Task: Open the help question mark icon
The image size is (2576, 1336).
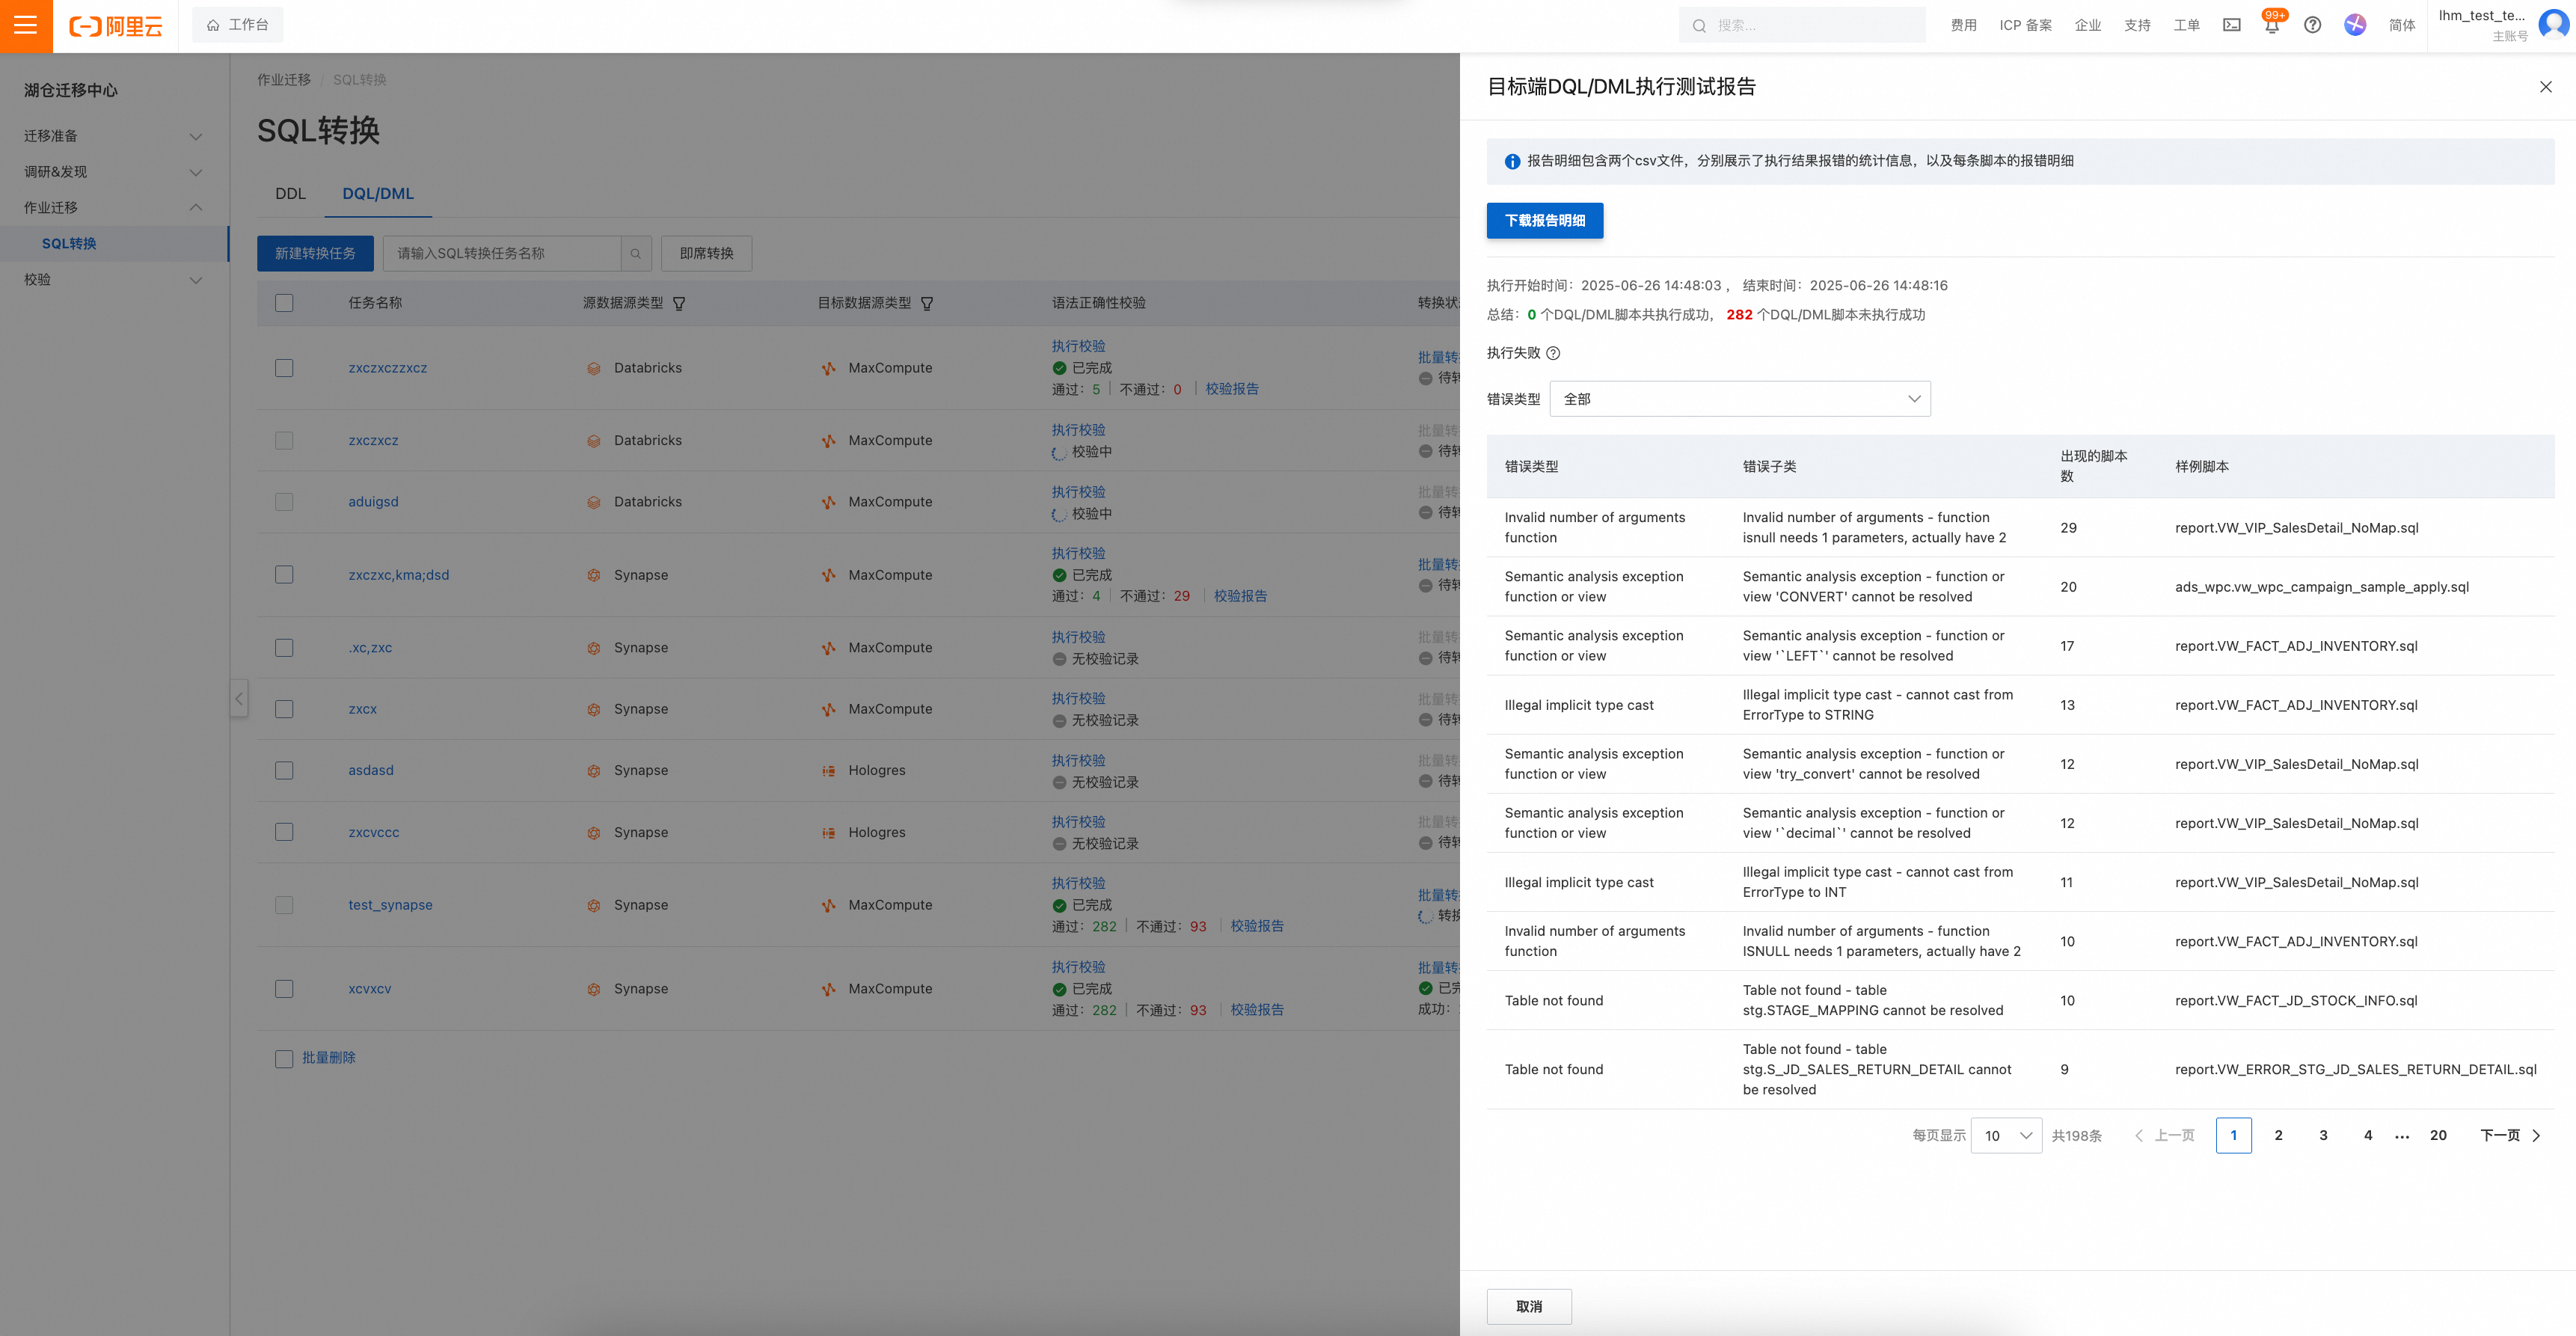Action: point(2313,25)
